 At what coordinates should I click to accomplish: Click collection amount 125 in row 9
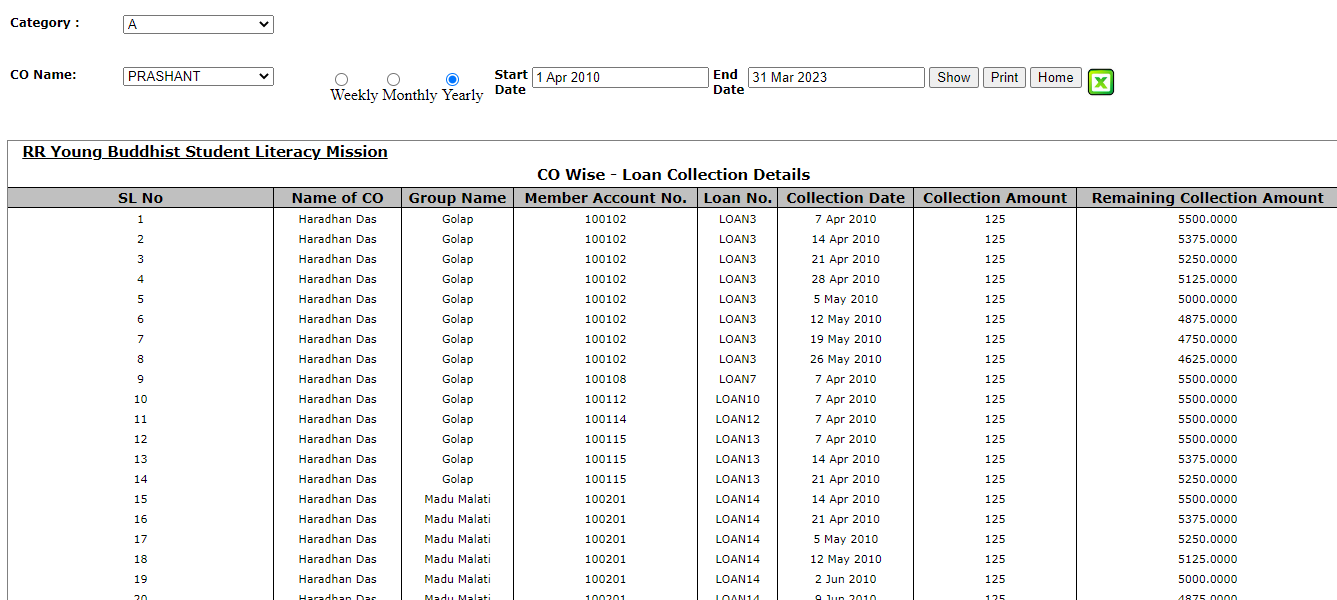point(995,379)
